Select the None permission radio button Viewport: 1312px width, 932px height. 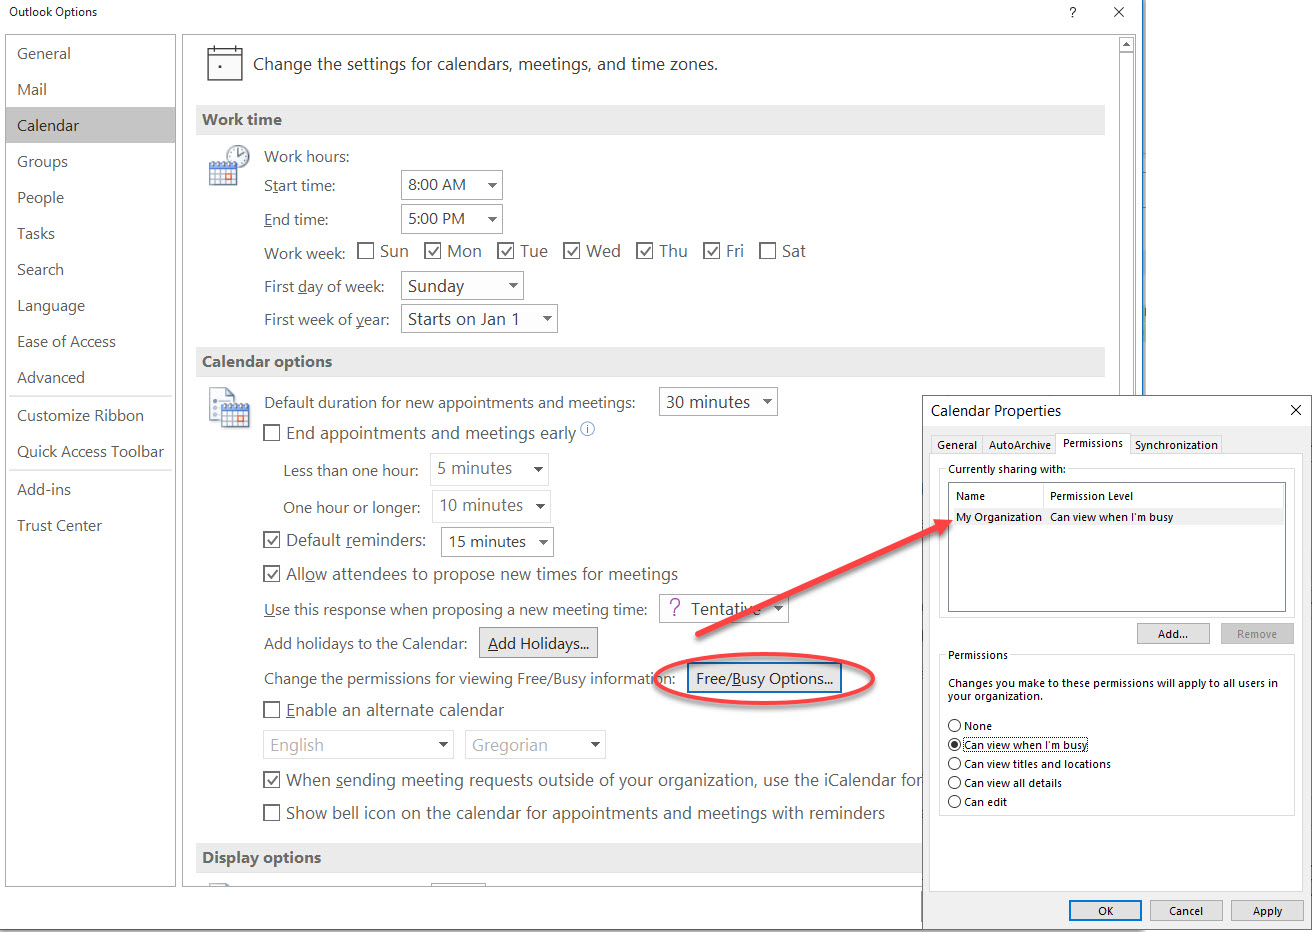click(955, 726)
